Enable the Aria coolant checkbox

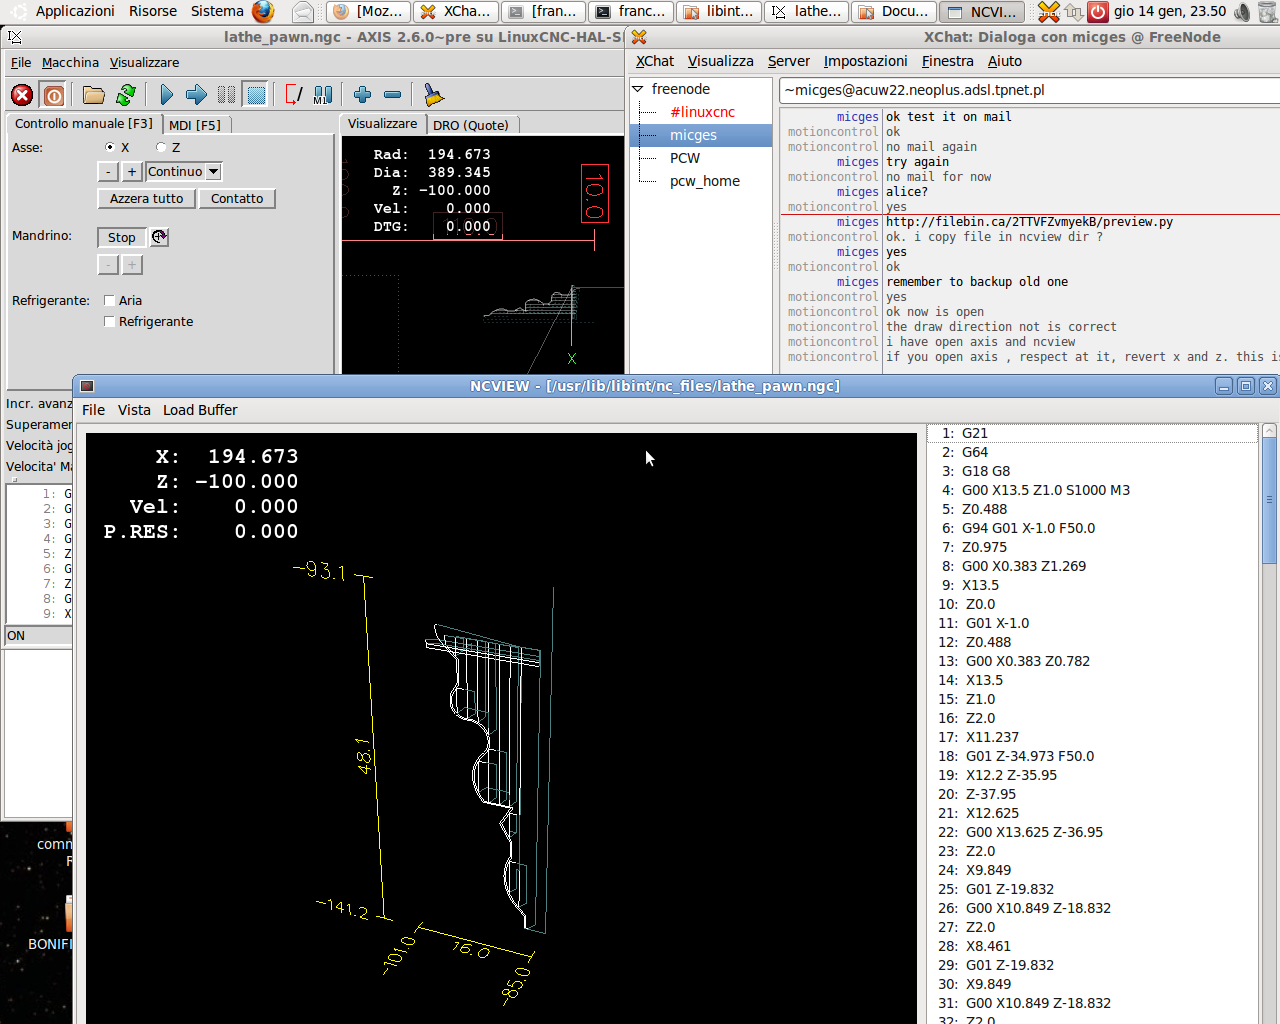pos(110,300)
